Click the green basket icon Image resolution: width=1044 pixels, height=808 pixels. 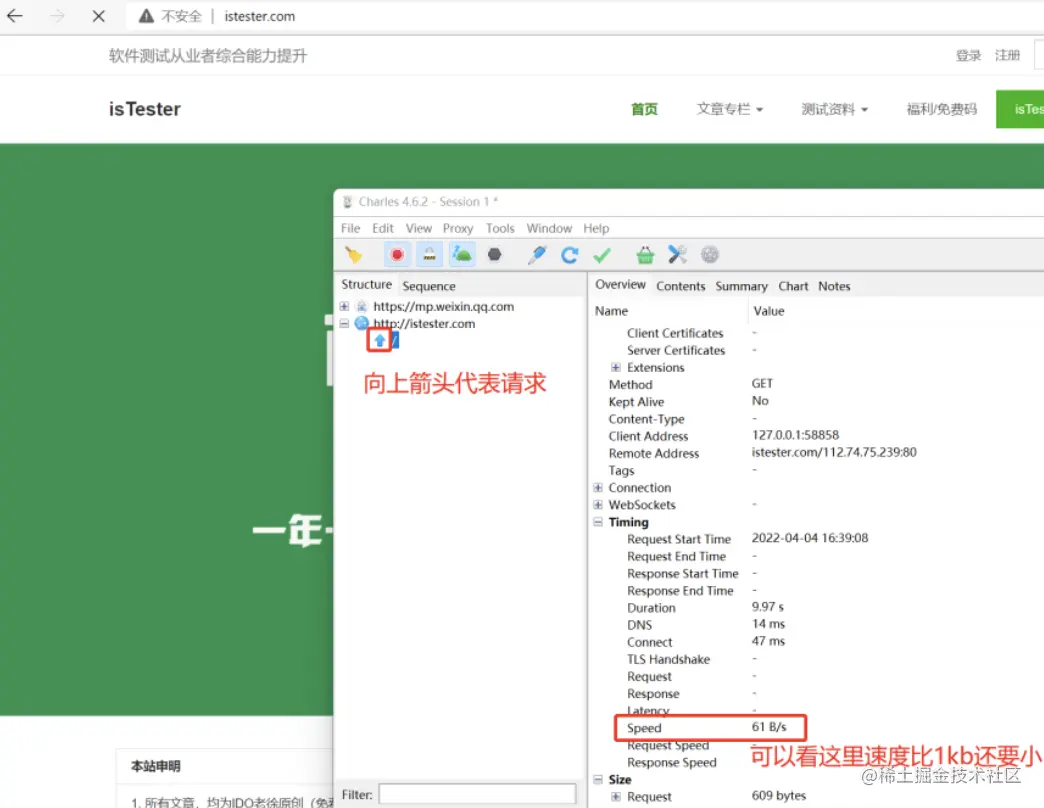[645, 255]
